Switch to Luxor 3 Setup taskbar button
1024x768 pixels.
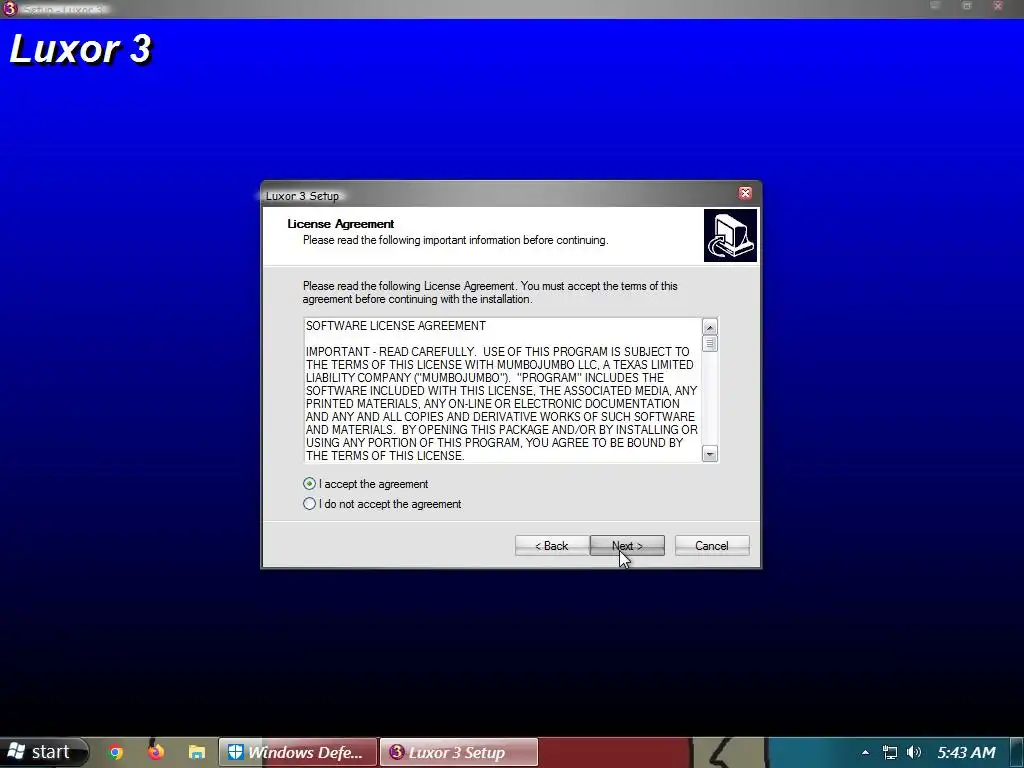[459, 752]
